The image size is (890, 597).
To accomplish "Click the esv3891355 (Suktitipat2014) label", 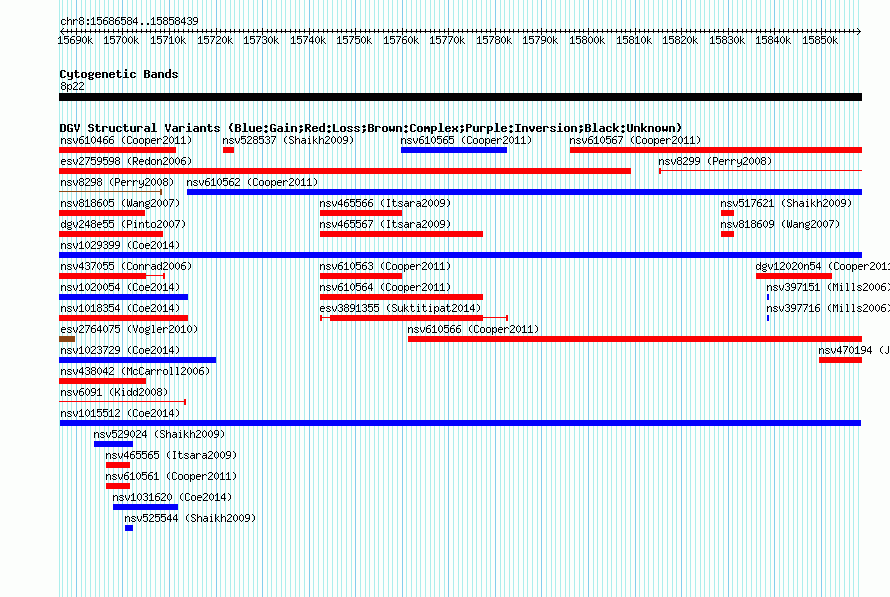I will 400,308.
